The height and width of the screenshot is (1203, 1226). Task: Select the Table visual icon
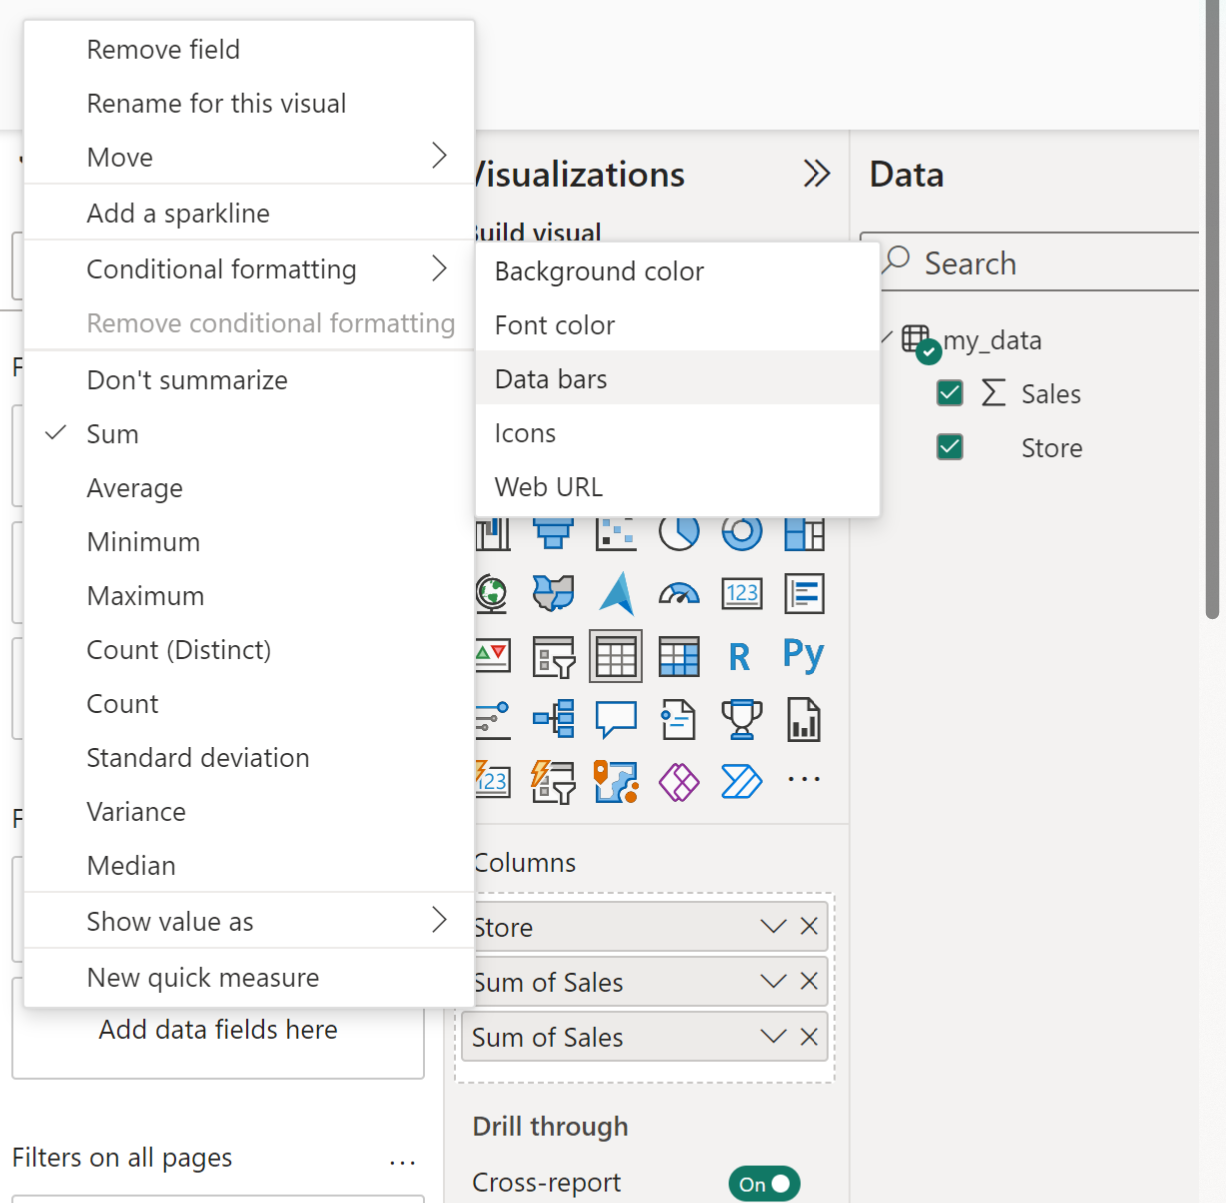tap(616, 657)
